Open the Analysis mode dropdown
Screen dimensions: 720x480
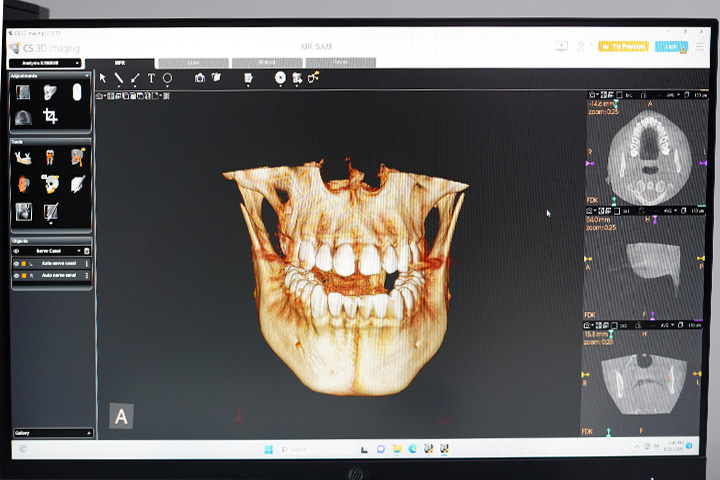[45, 63]
